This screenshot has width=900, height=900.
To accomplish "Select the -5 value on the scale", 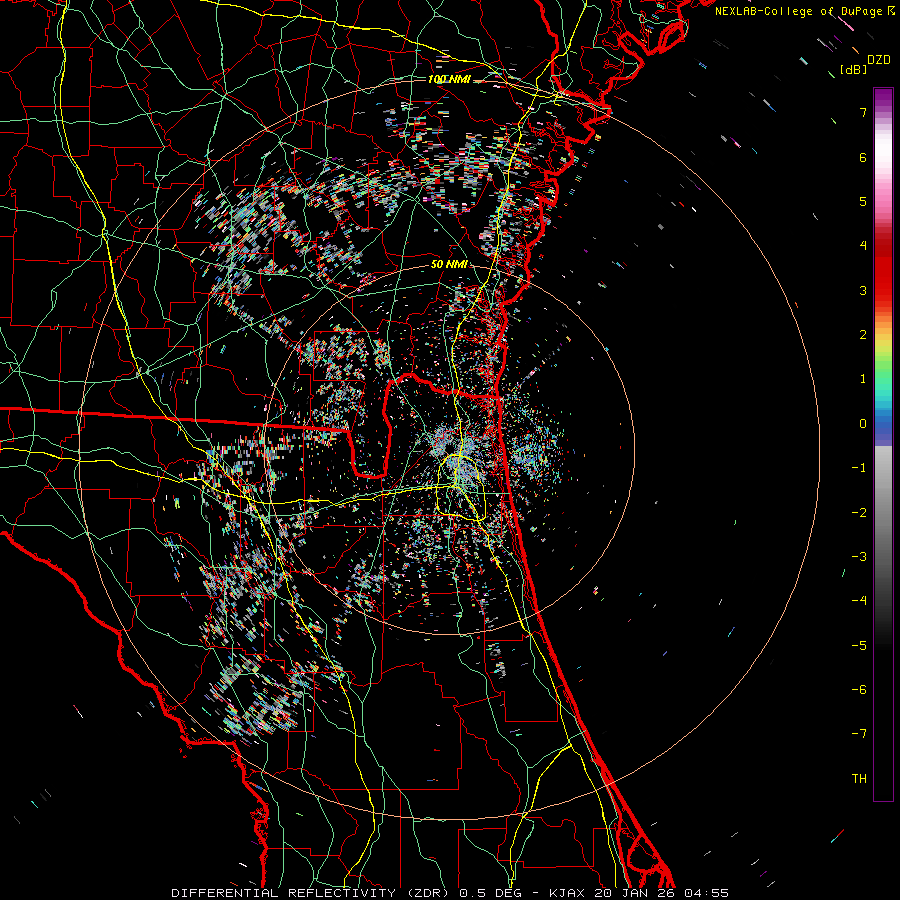I will pyautogui.click(x=859, y=646).
